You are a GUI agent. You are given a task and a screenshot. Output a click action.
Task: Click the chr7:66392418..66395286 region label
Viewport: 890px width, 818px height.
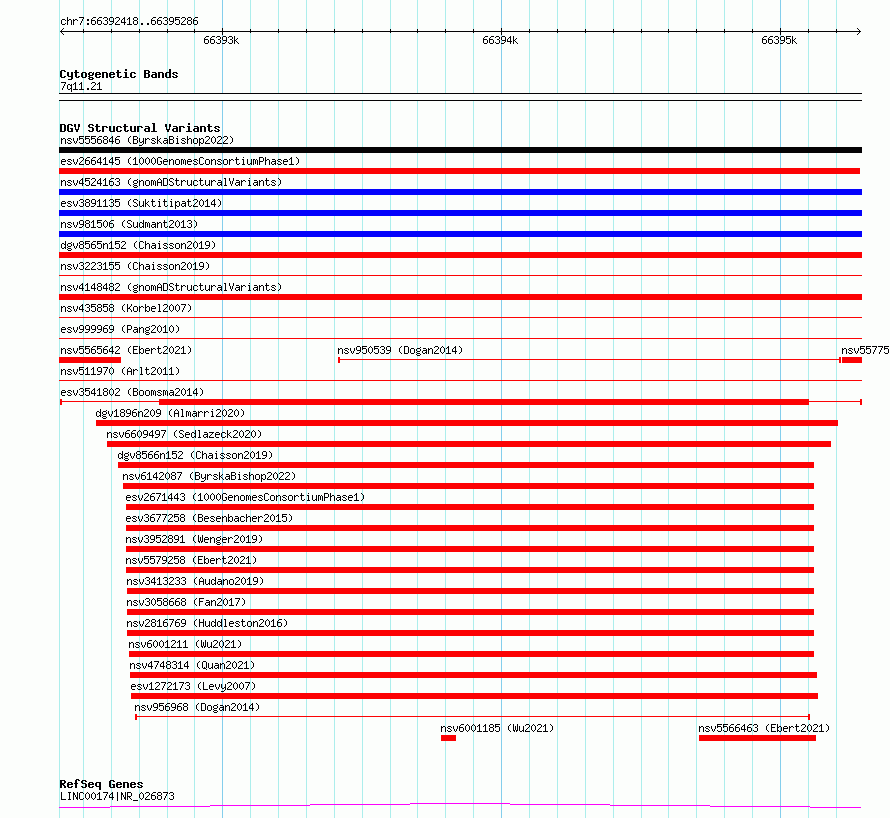point(129,22)
